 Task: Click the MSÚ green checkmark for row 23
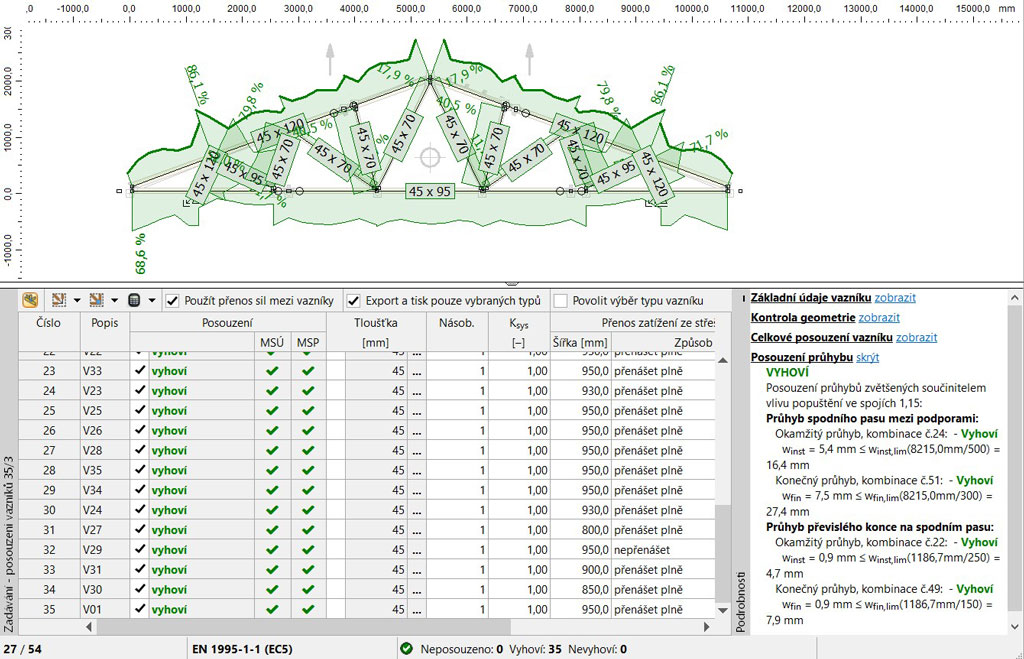(271, 371)
